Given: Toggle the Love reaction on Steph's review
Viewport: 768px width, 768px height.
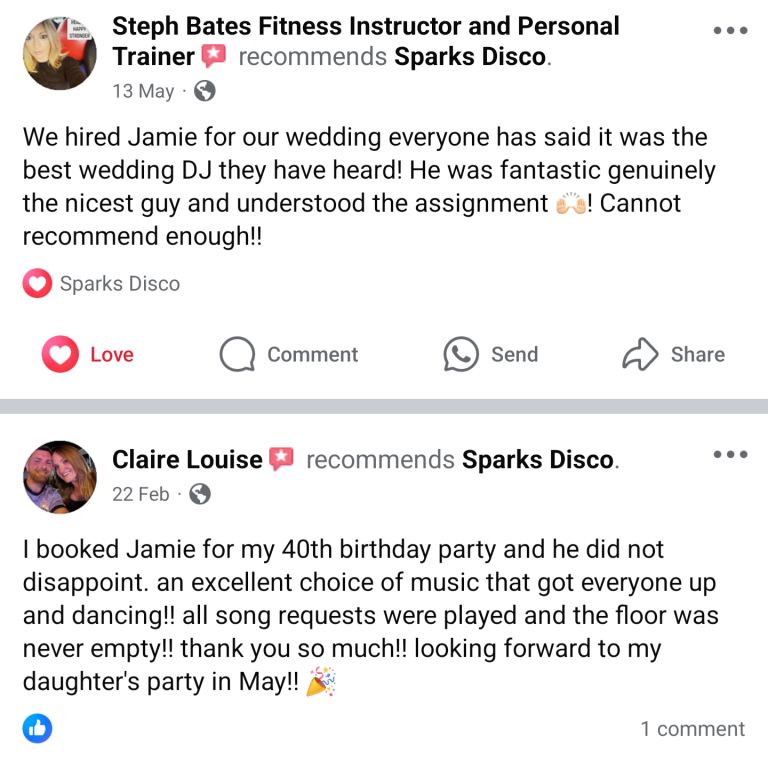Looking at the screenshot, I should [88, 354].
